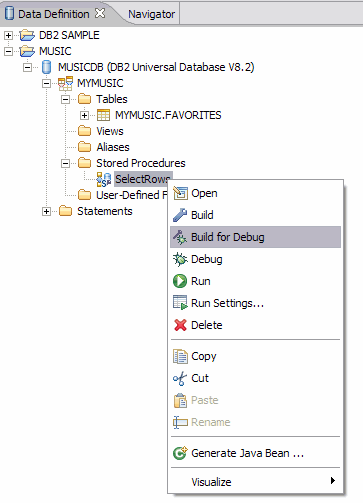This screenshot has width=363, height=503.
Task: Click the Data Definition tab database icon
Action: coord(10,14)
